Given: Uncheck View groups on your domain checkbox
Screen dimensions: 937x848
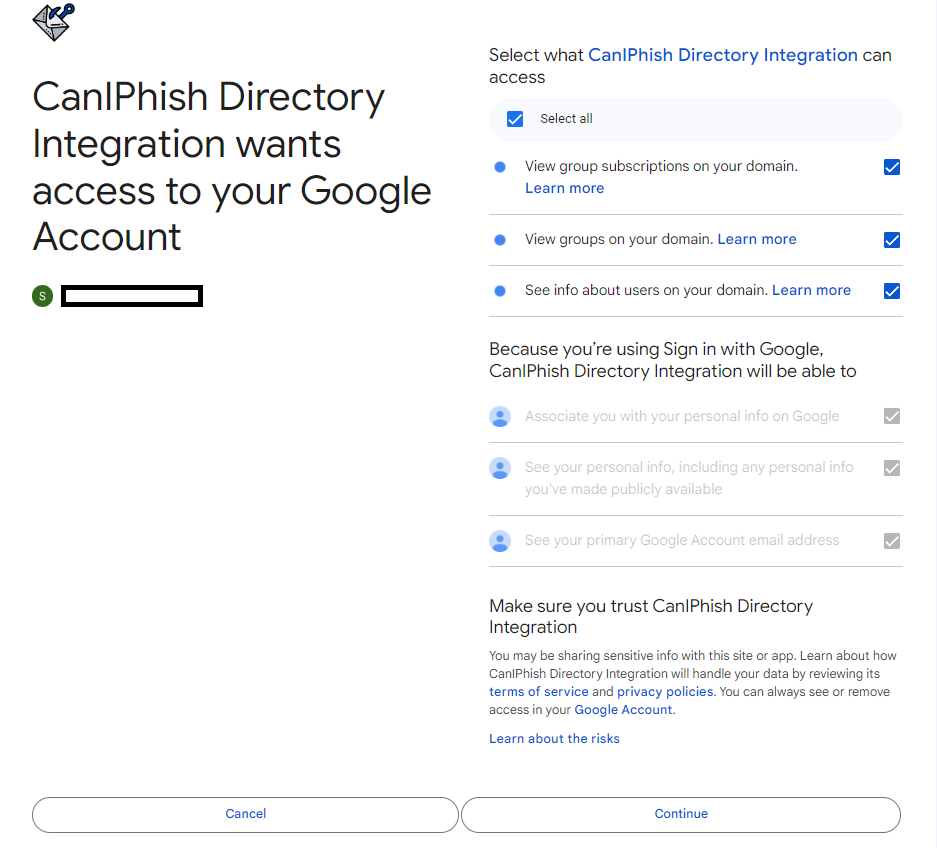Looking at the screenshot, I should [x=892, y=240].
